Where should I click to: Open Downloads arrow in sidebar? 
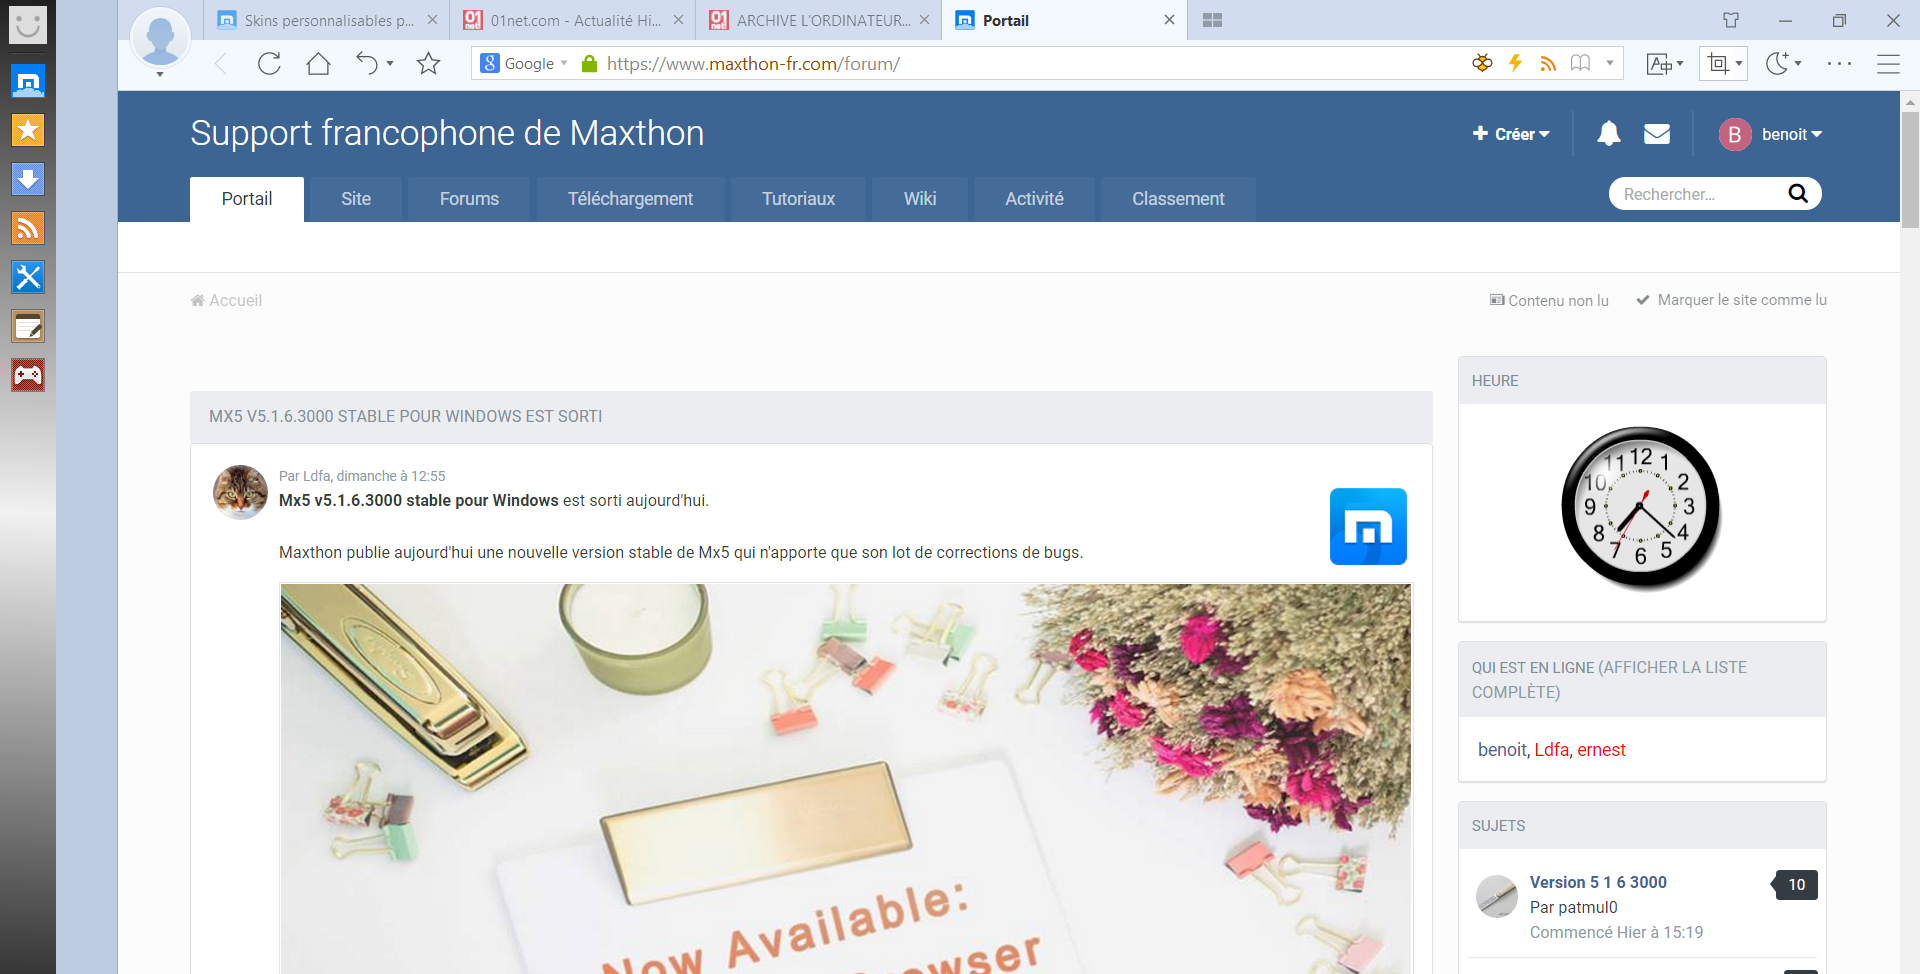click(28, 179)
